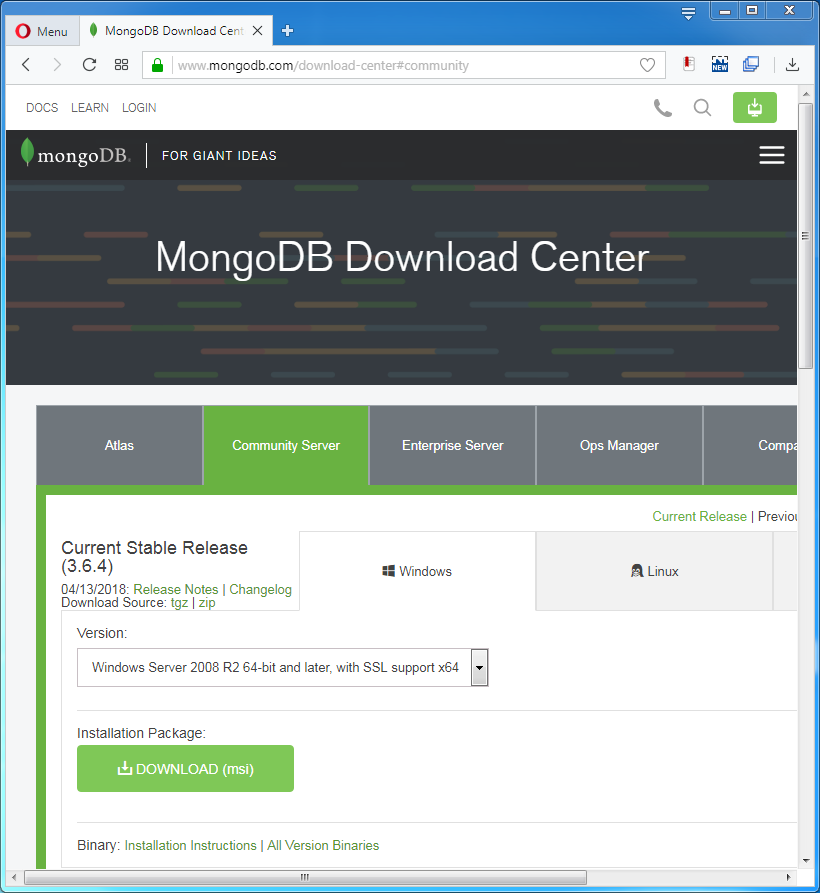Click the Current Release link
This screenshot has height=893, width=820.
[x=699, y=517]
